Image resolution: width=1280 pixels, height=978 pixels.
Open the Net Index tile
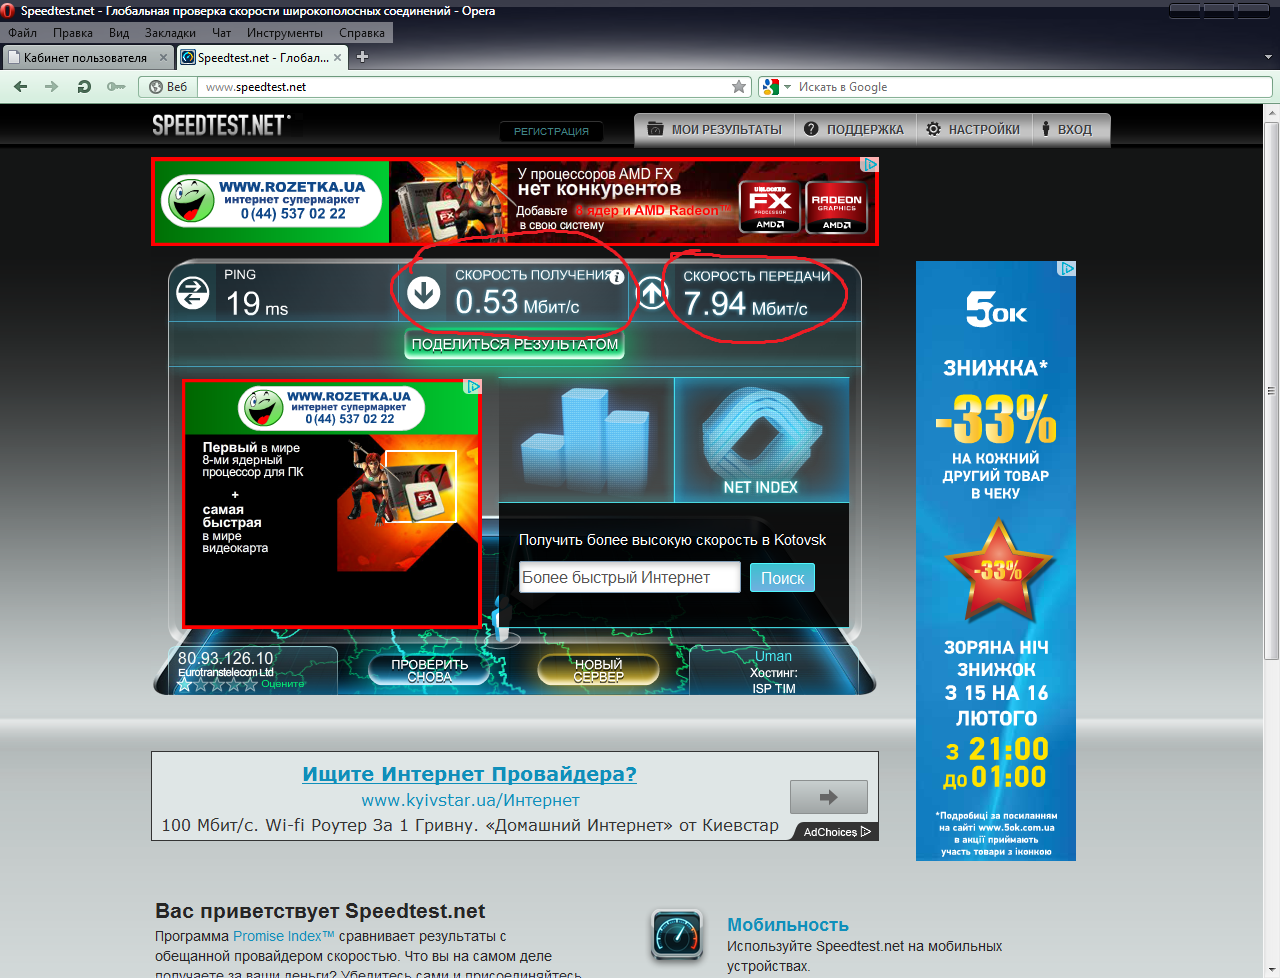(x=761, y=440)
